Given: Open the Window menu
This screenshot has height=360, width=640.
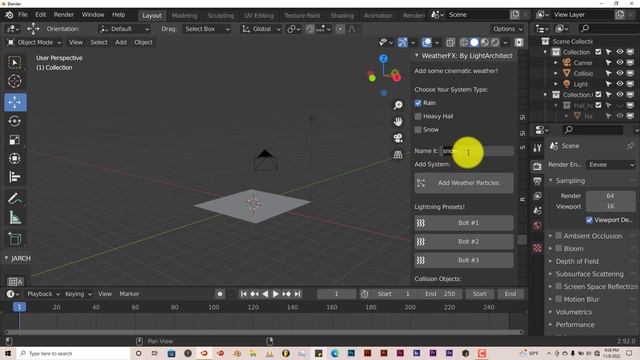Looking at the screenshot, I should pyautogui.click(x=93, y=15).
